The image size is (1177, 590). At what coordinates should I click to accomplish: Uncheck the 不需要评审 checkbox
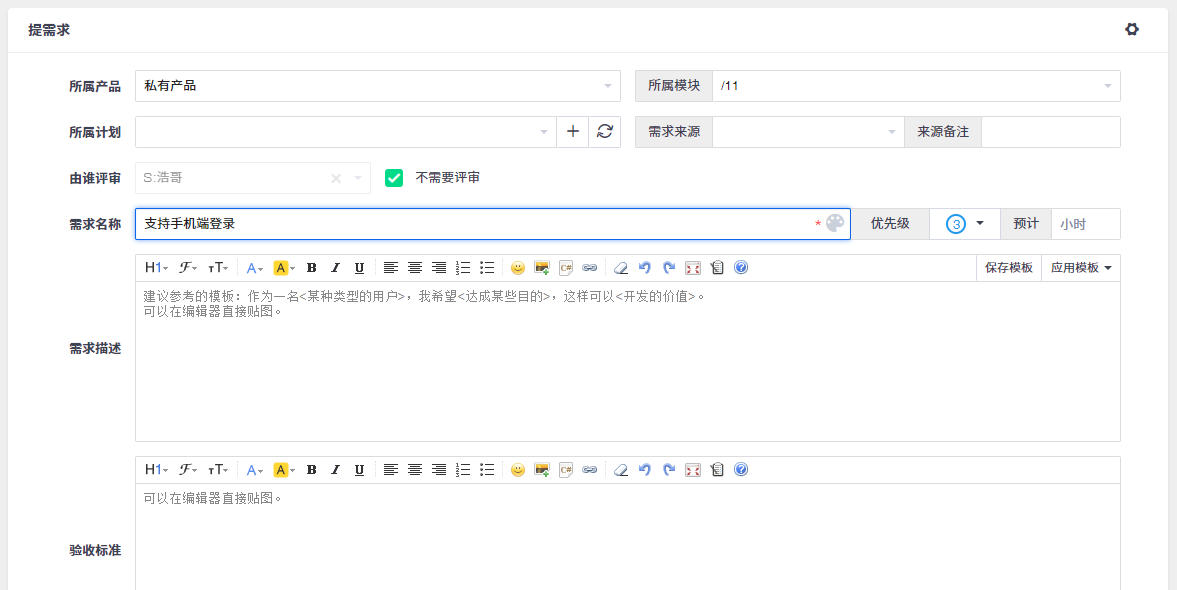coord(394,178)
